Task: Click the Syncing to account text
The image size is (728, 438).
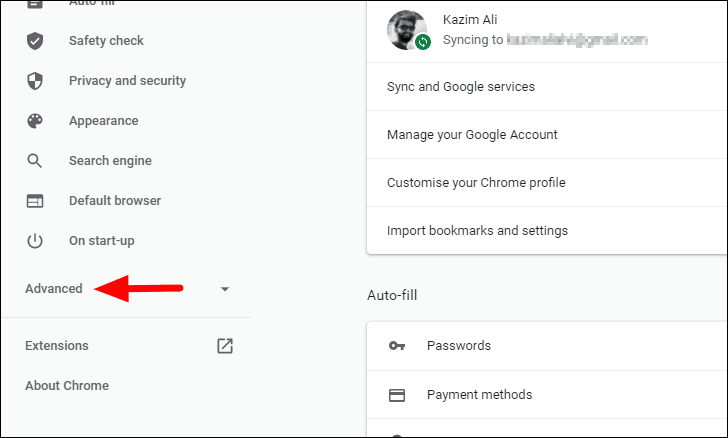Action: [545, 40]
